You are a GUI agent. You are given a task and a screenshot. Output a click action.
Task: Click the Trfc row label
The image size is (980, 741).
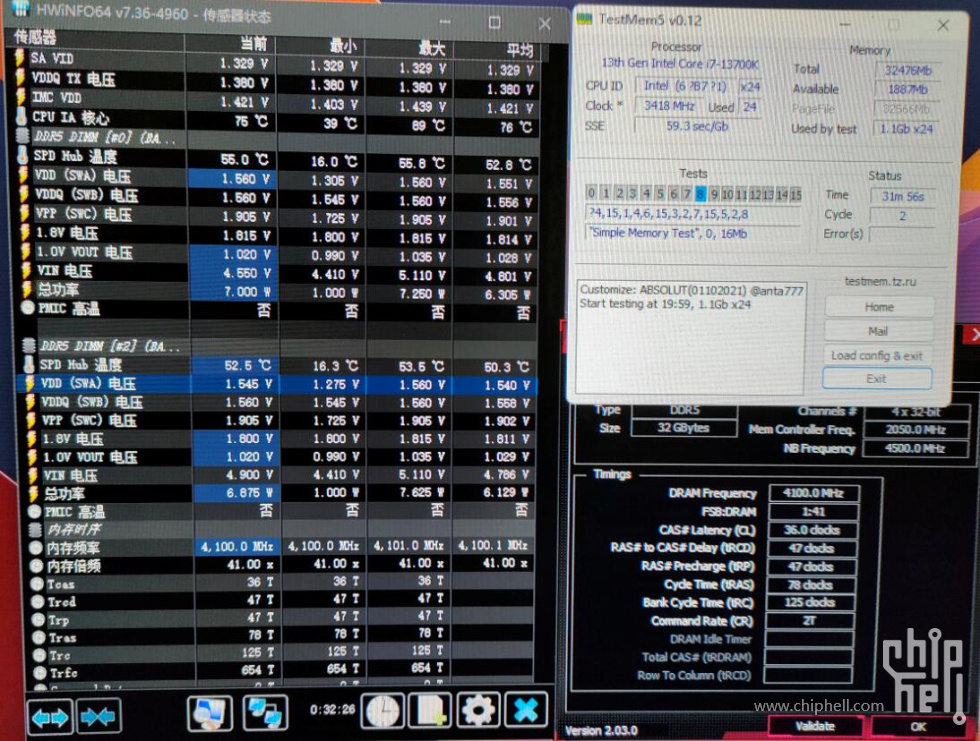(62, 673)
